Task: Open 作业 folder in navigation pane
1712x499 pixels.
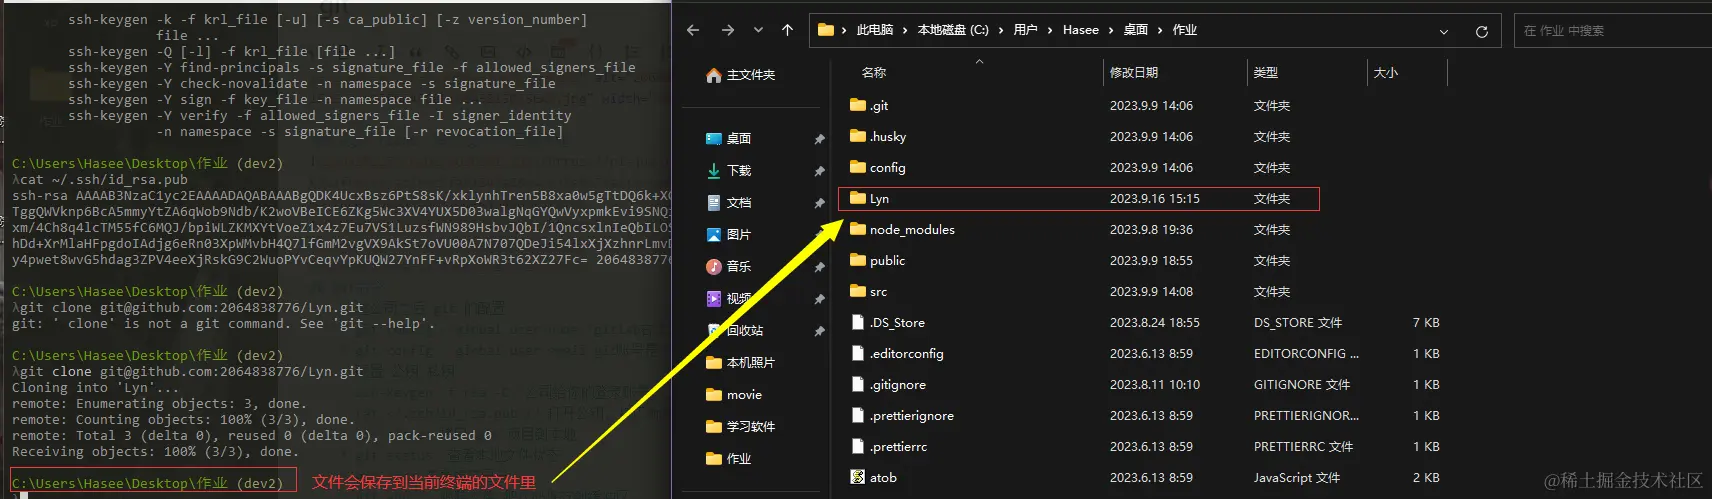Action: click(729, 459)
